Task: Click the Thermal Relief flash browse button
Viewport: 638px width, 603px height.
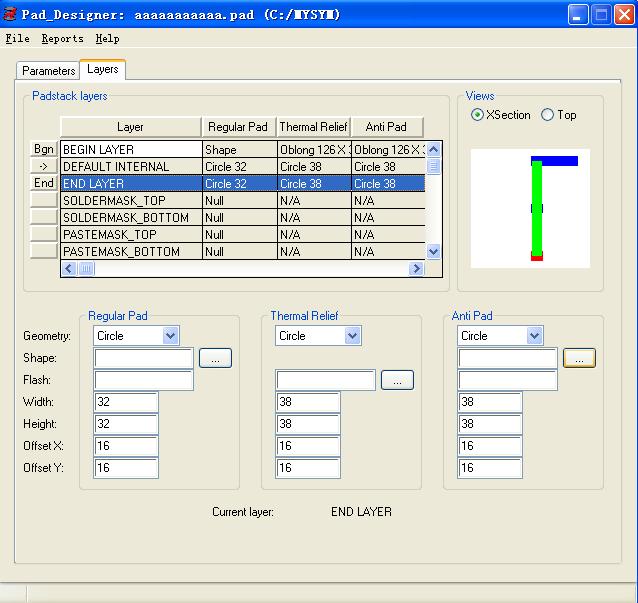Action: tap(397, 380)
